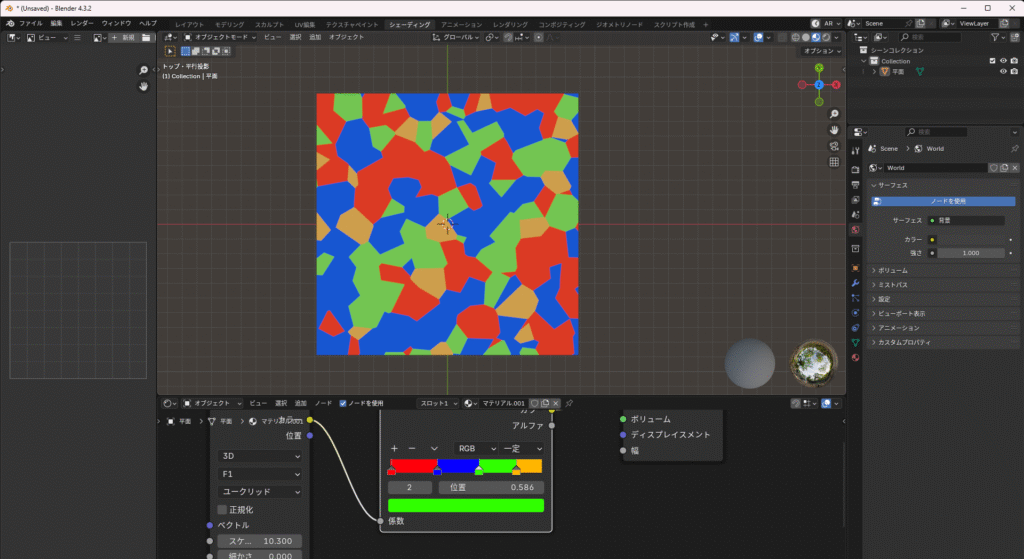Image resolution: width=1024 pixels, height=559 pixels.
Task: Open the World properties tab icon
Action: (x=856, y=230)
